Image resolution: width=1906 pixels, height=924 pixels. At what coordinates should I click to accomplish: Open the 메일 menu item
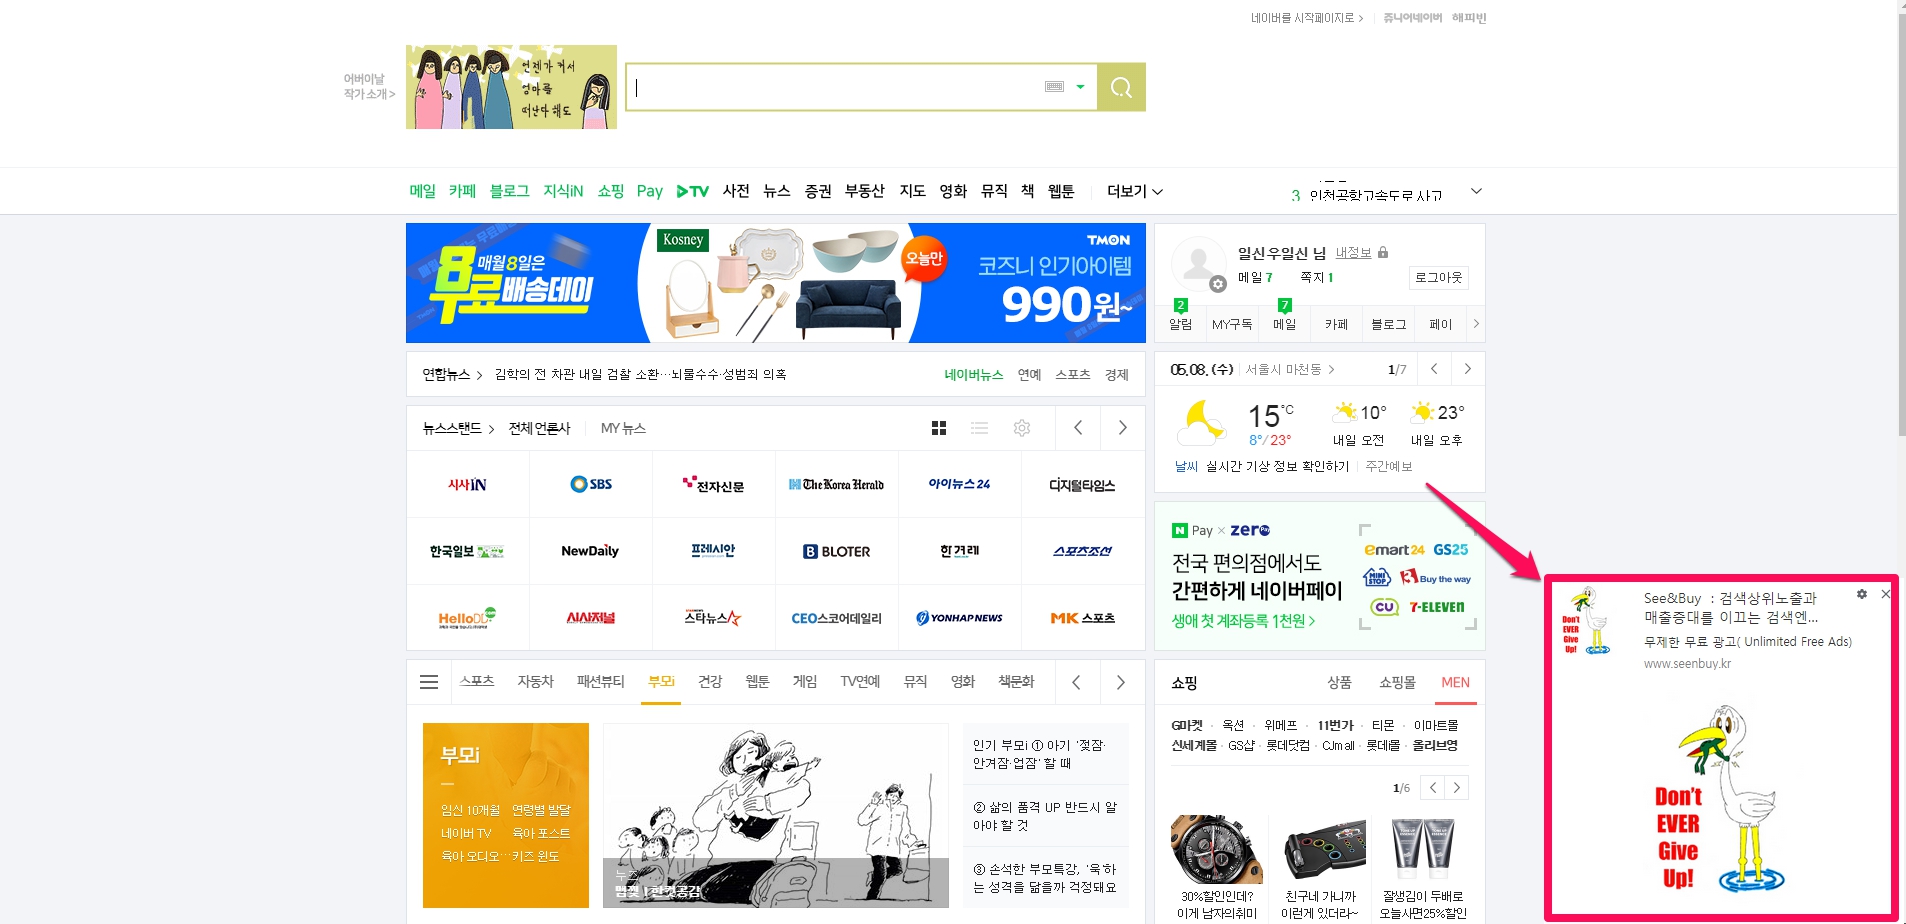[x=422, y=191]
